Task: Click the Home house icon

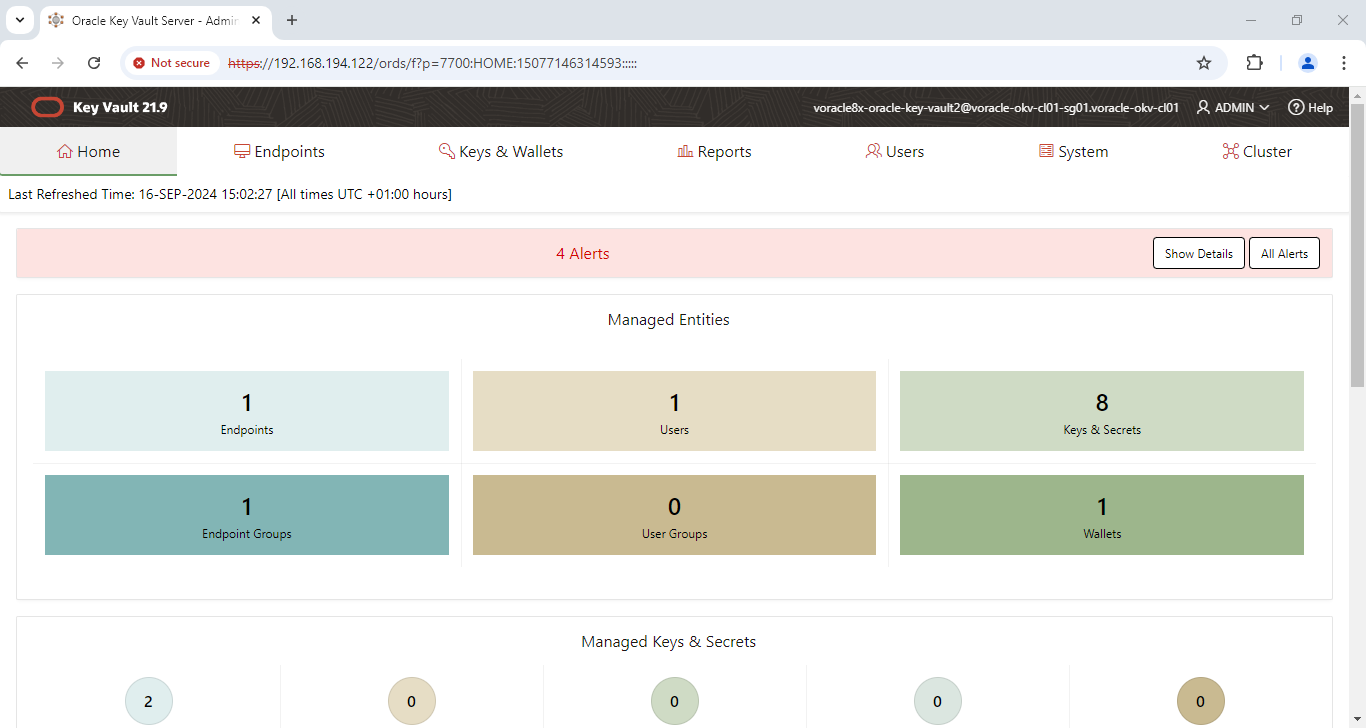Action: [x=65, y=152]
